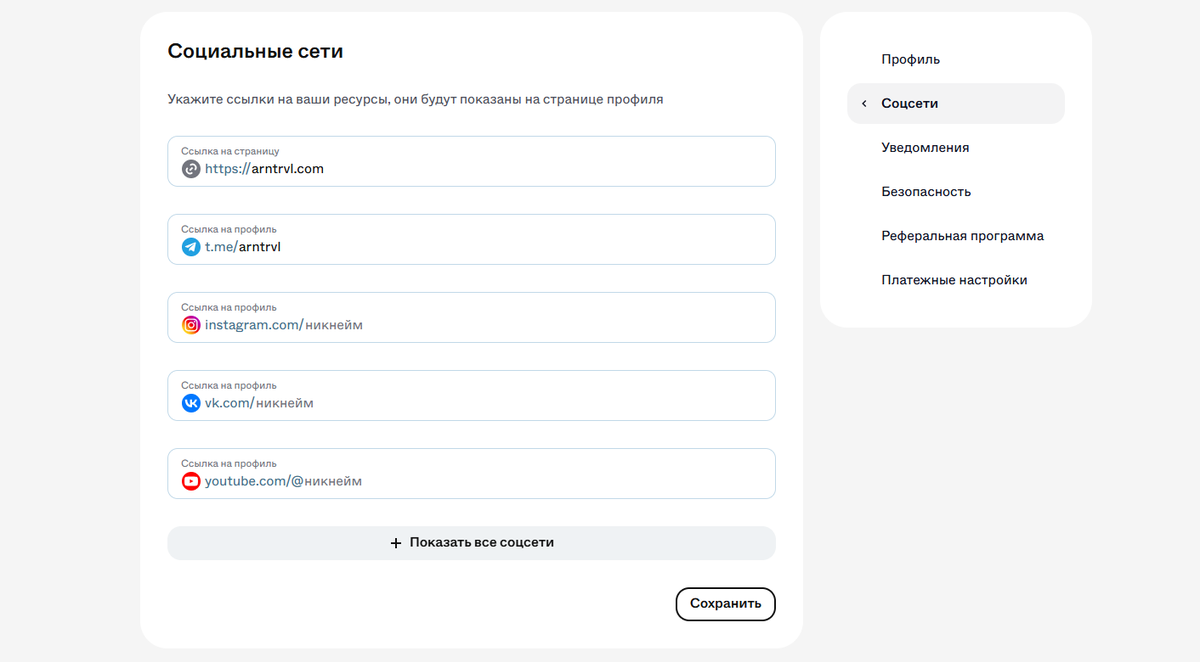Click into the vk.com/никнейм input field
The height and width of the screenshot is (662, 1200).
point(471,395)
